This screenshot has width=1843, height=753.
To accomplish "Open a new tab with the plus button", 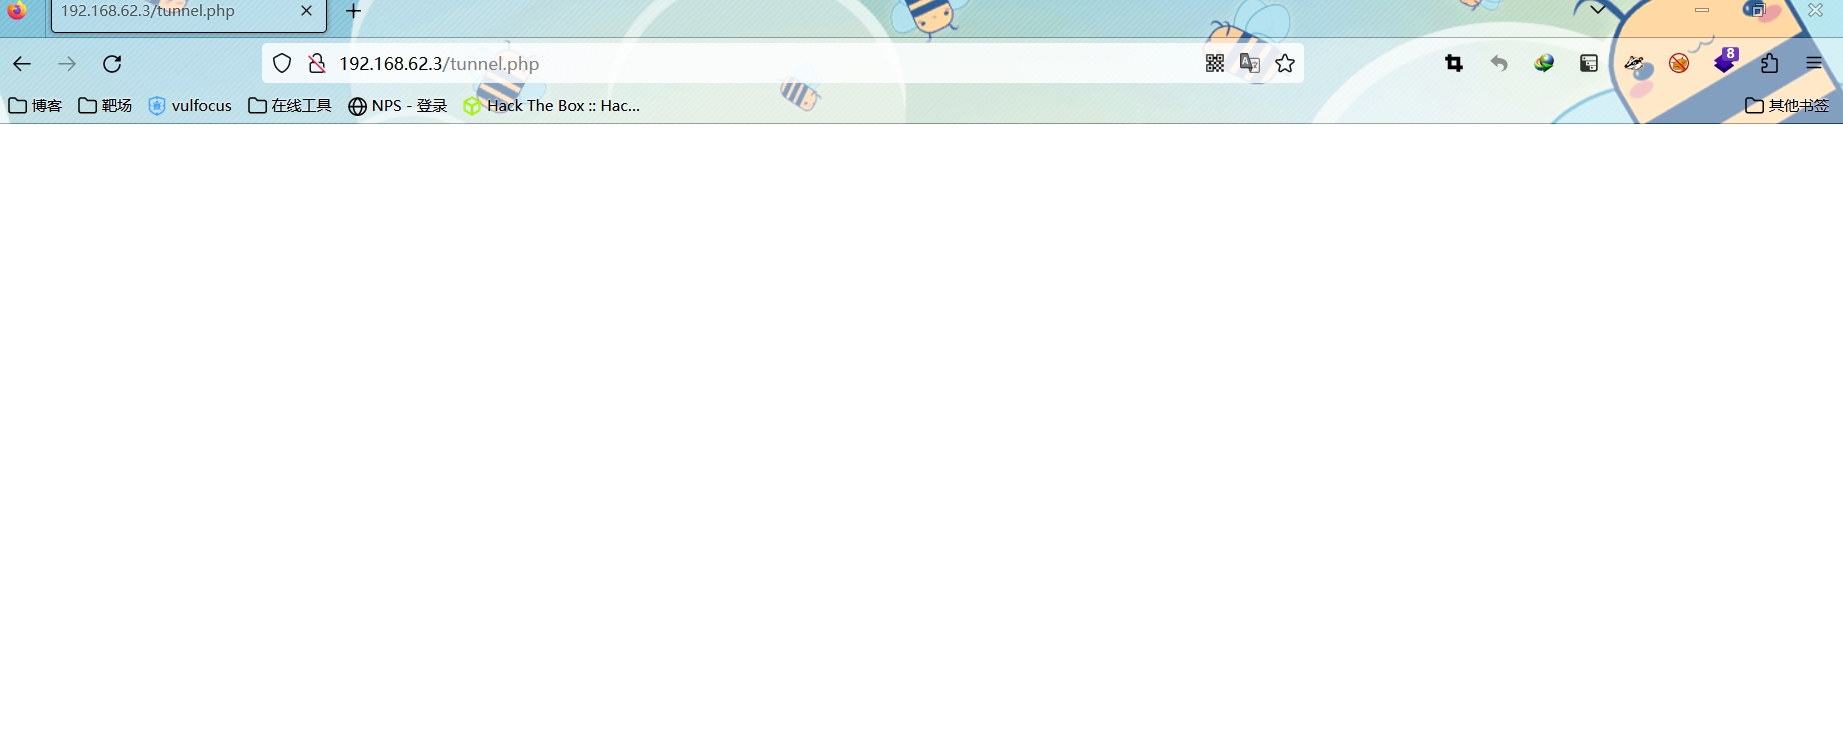I will [353, 11].
